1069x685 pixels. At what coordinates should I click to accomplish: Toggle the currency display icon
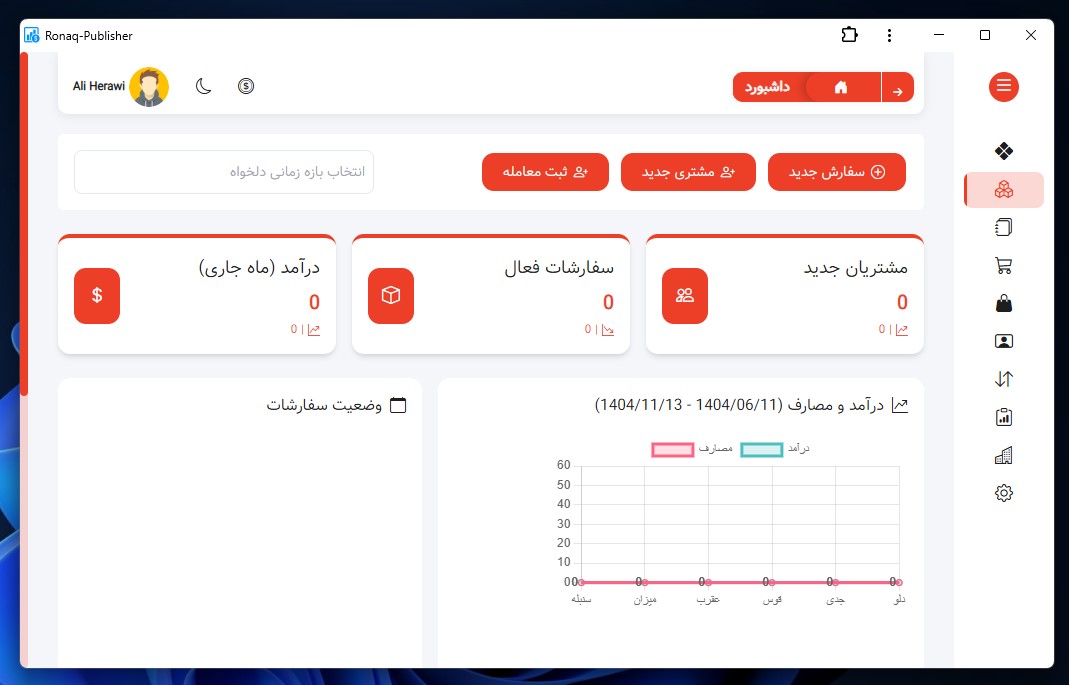246,87
